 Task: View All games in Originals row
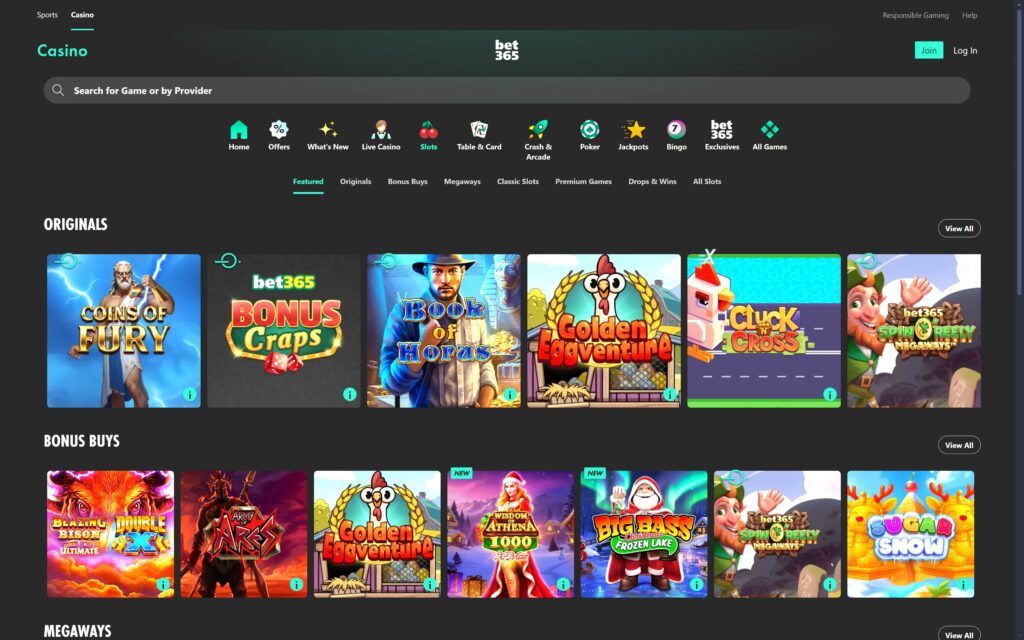click(x=958, y=228)
